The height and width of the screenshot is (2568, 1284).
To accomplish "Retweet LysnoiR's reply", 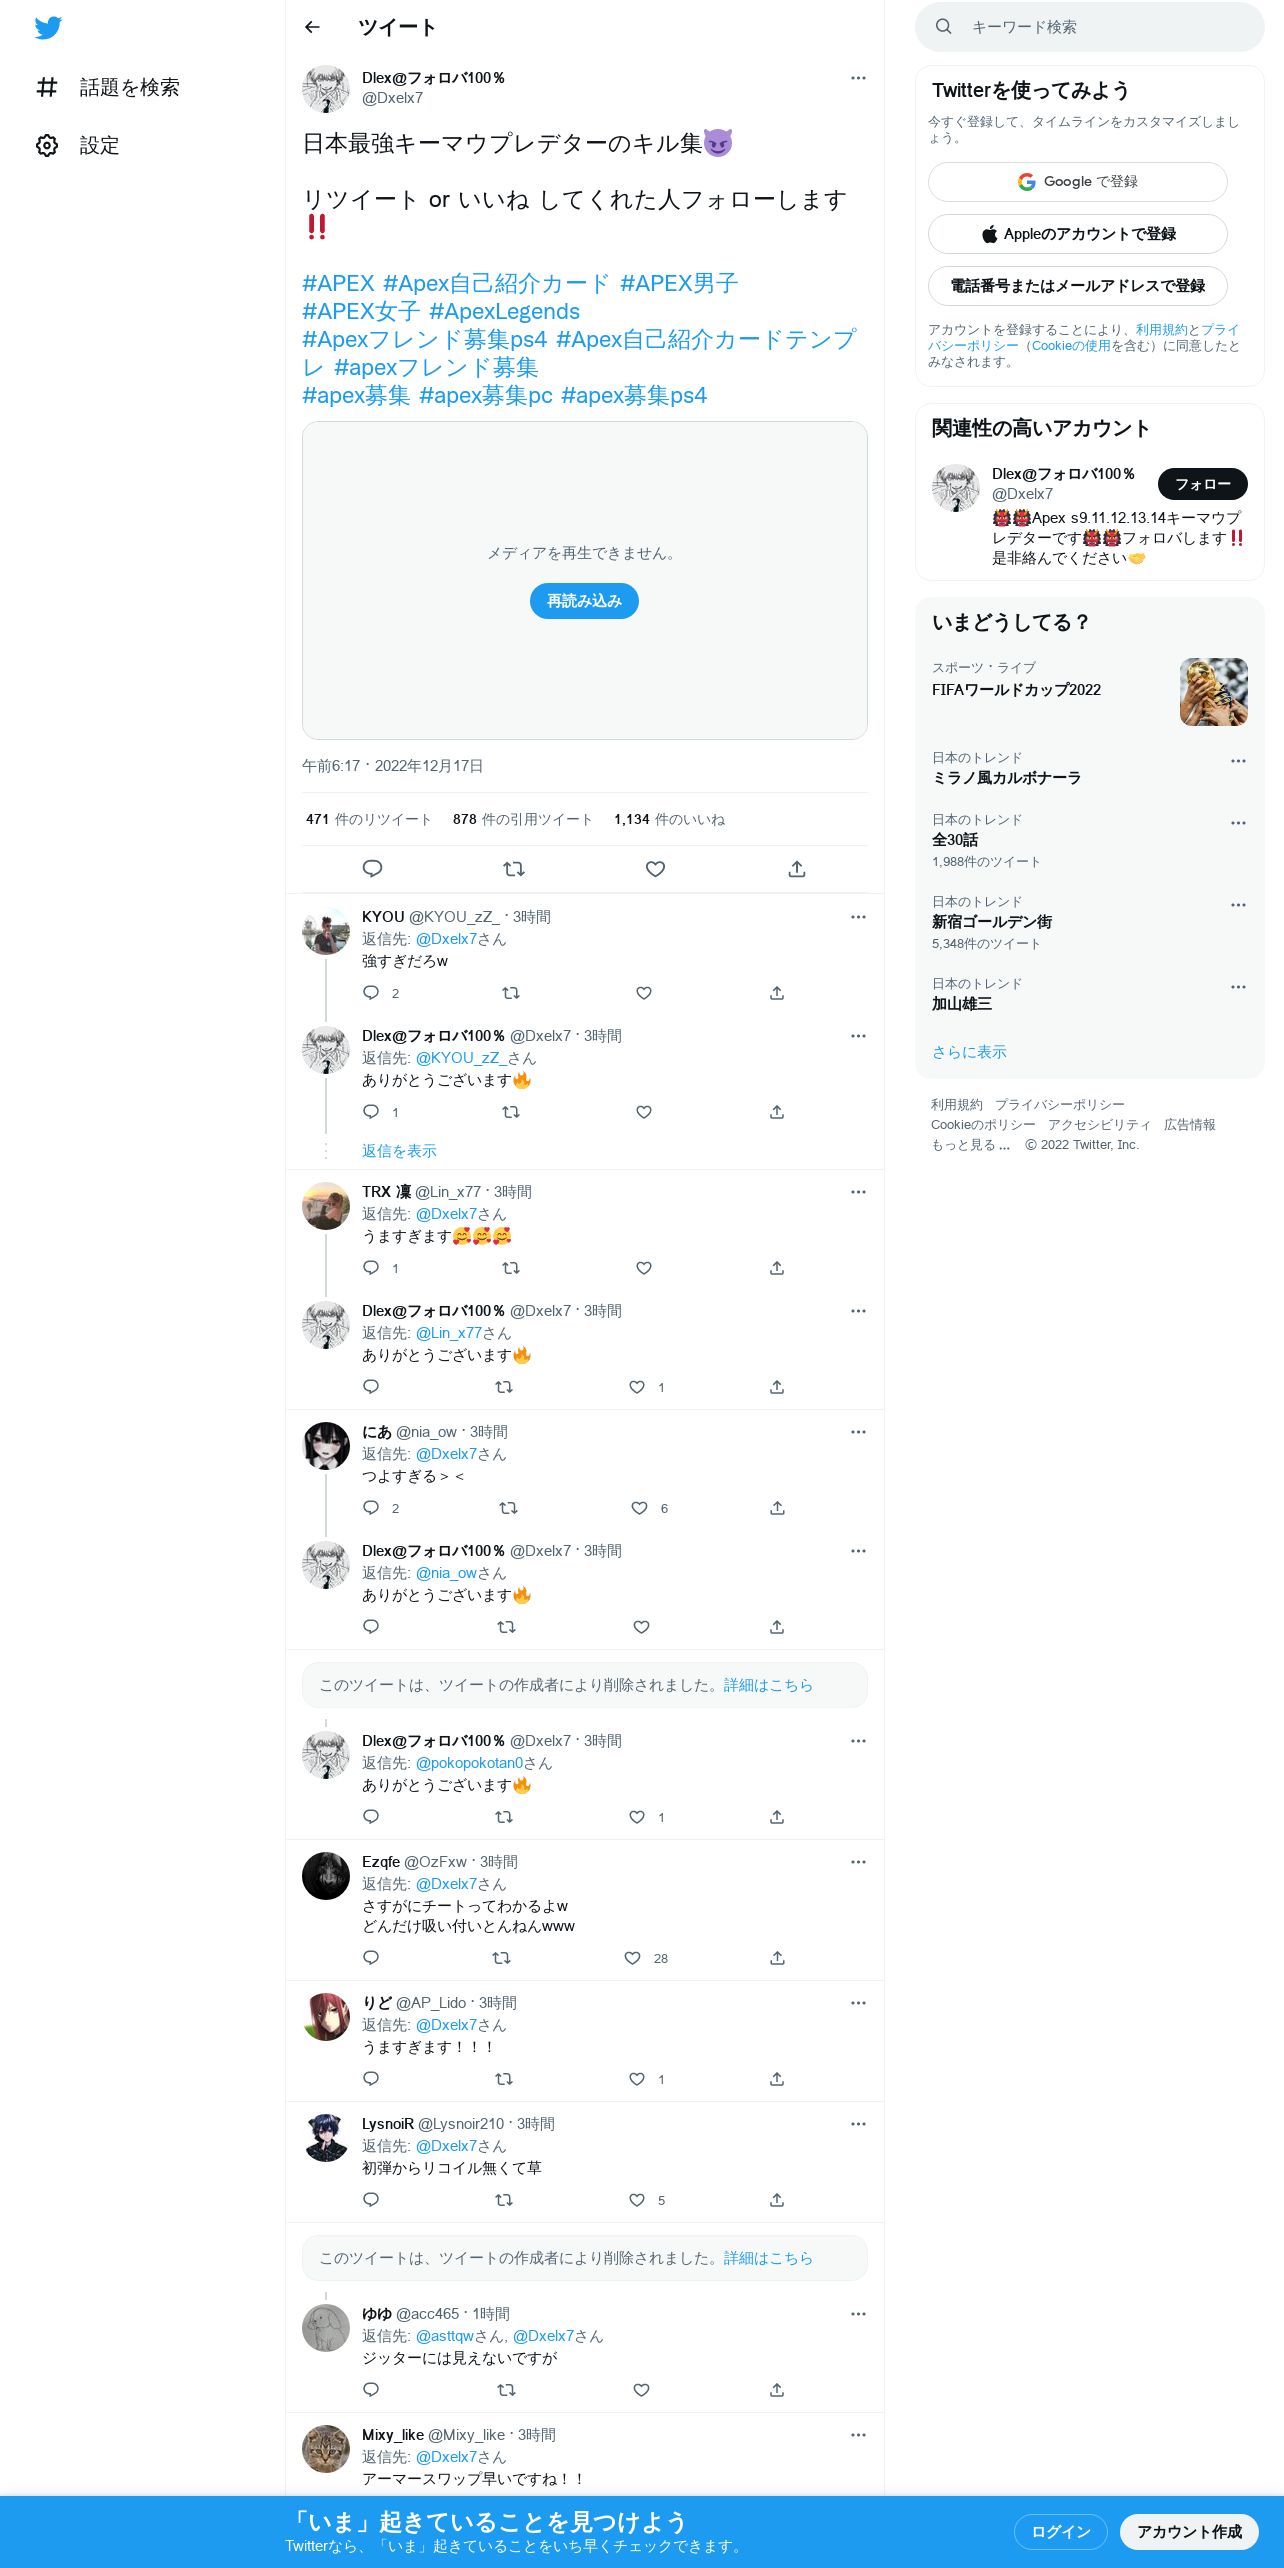I will click(504, 2200).
